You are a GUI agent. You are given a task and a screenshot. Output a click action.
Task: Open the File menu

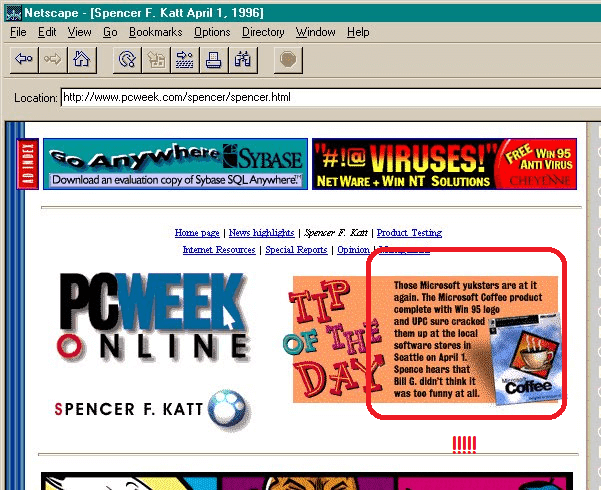(x=18, y=32)
